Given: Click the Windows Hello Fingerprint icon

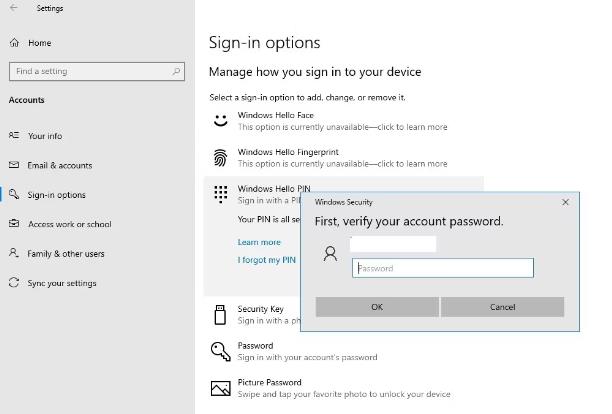Looking at the screenshot, I should click(221, 158).
